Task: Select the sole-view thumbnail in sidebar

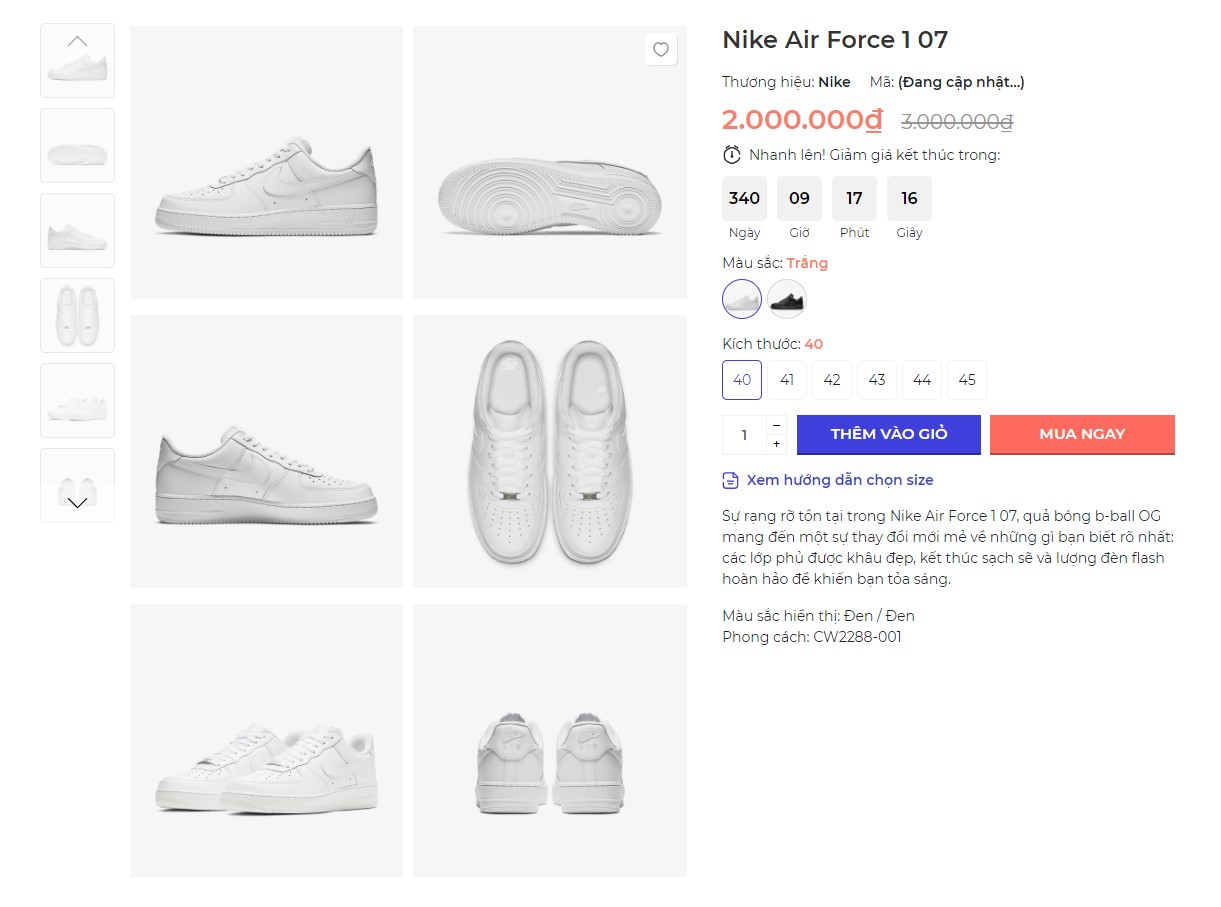Action: (x=77, y=146)
